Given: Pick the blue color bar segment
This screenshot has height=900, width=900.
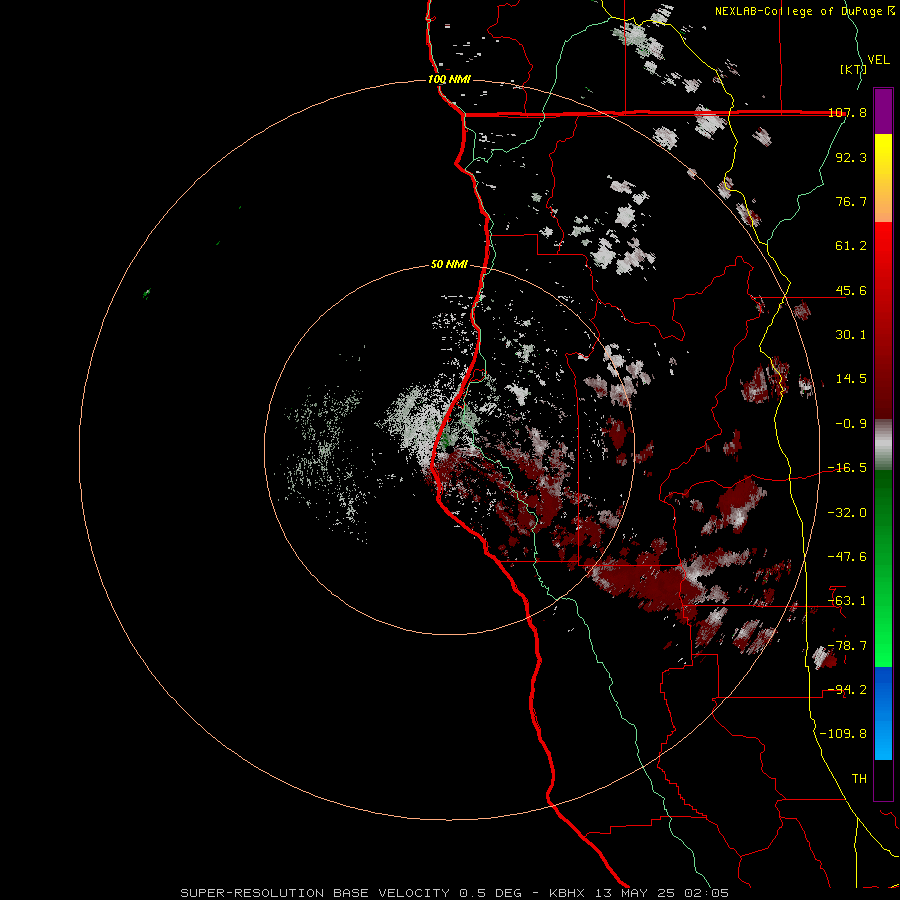Looking at the screenshot, I should pos(883,713).
